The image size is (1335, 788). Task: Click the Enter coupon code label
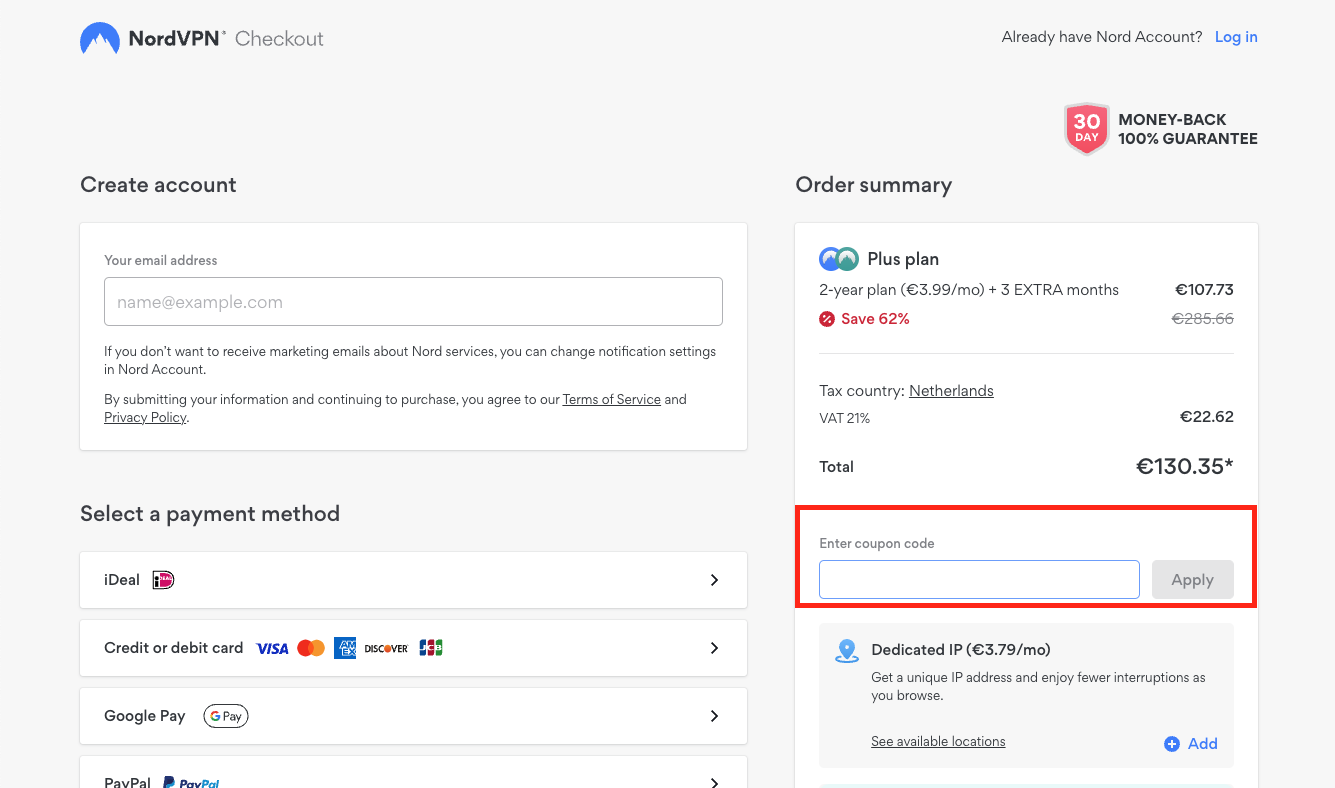coord(877,544)
